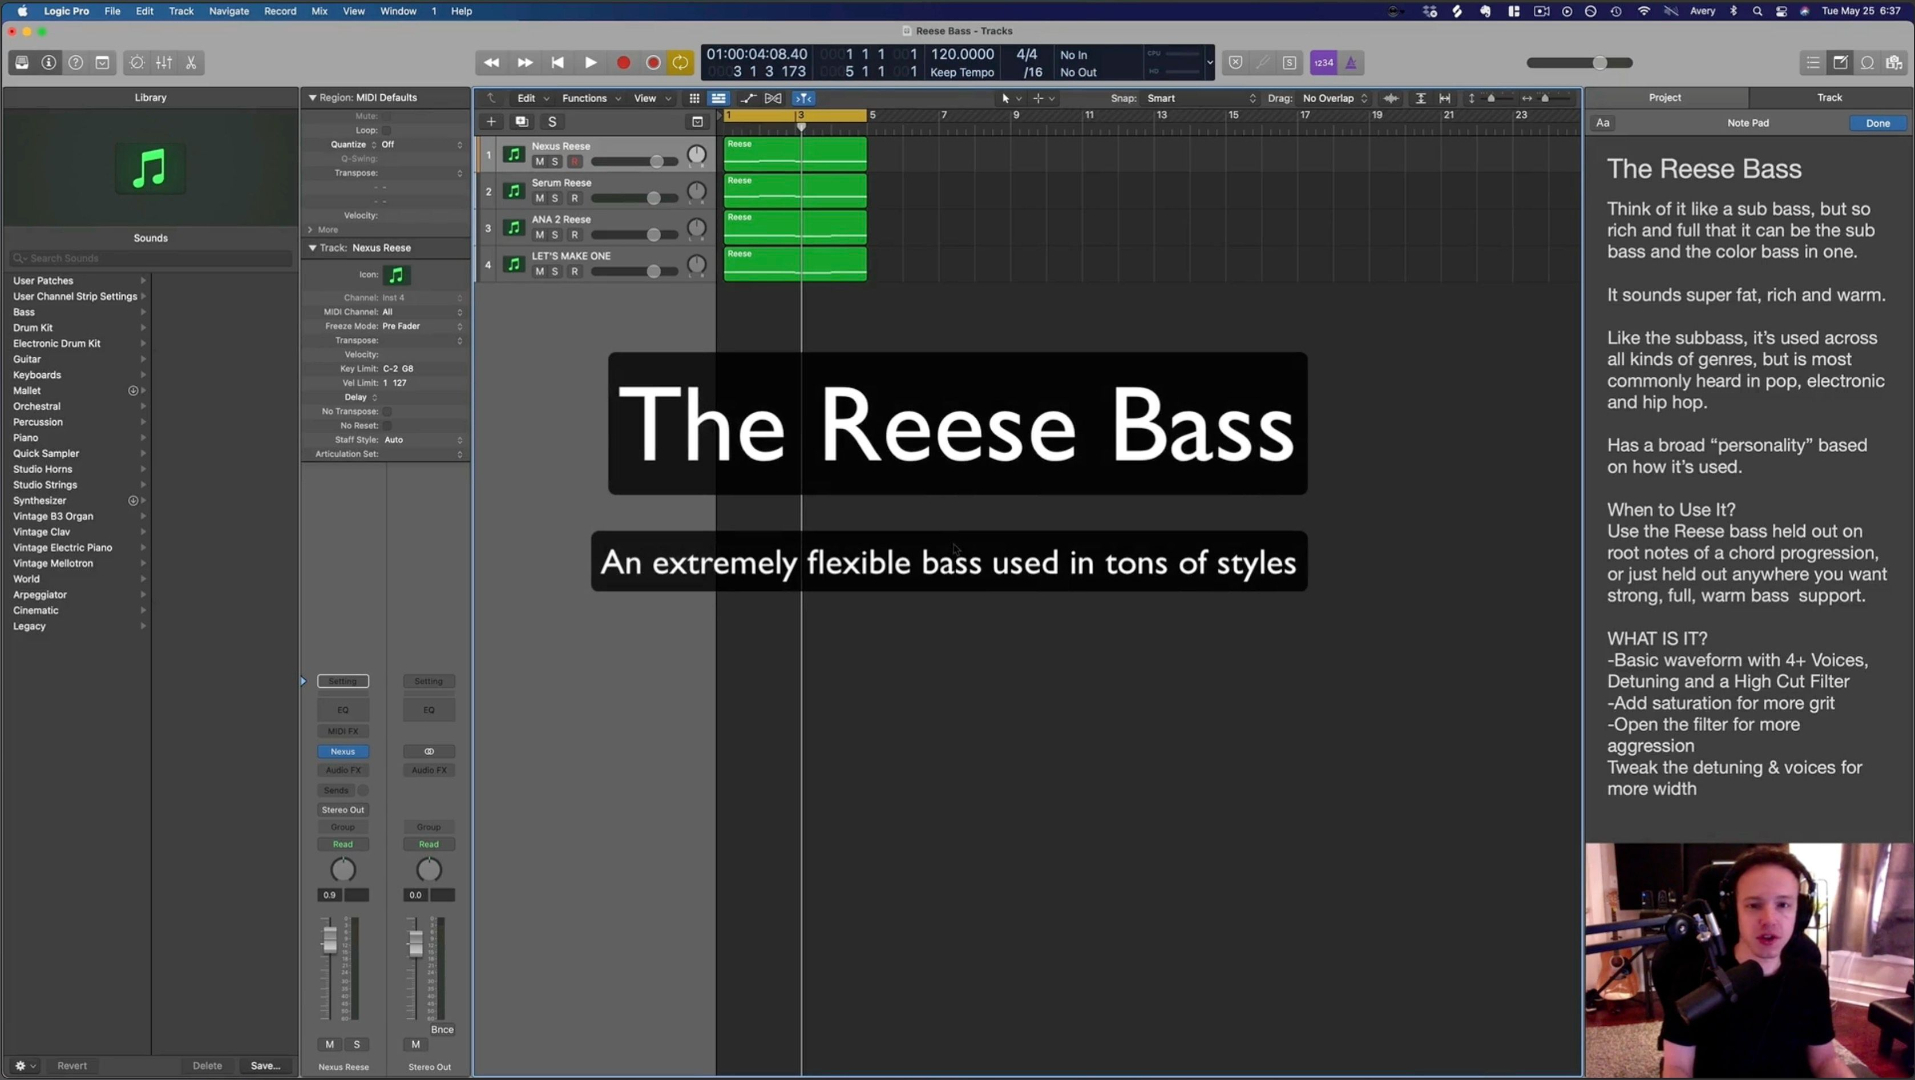1915x1080 pixels.
Task: Click the large green music note library icon
Action: click(x=150, y=168)
